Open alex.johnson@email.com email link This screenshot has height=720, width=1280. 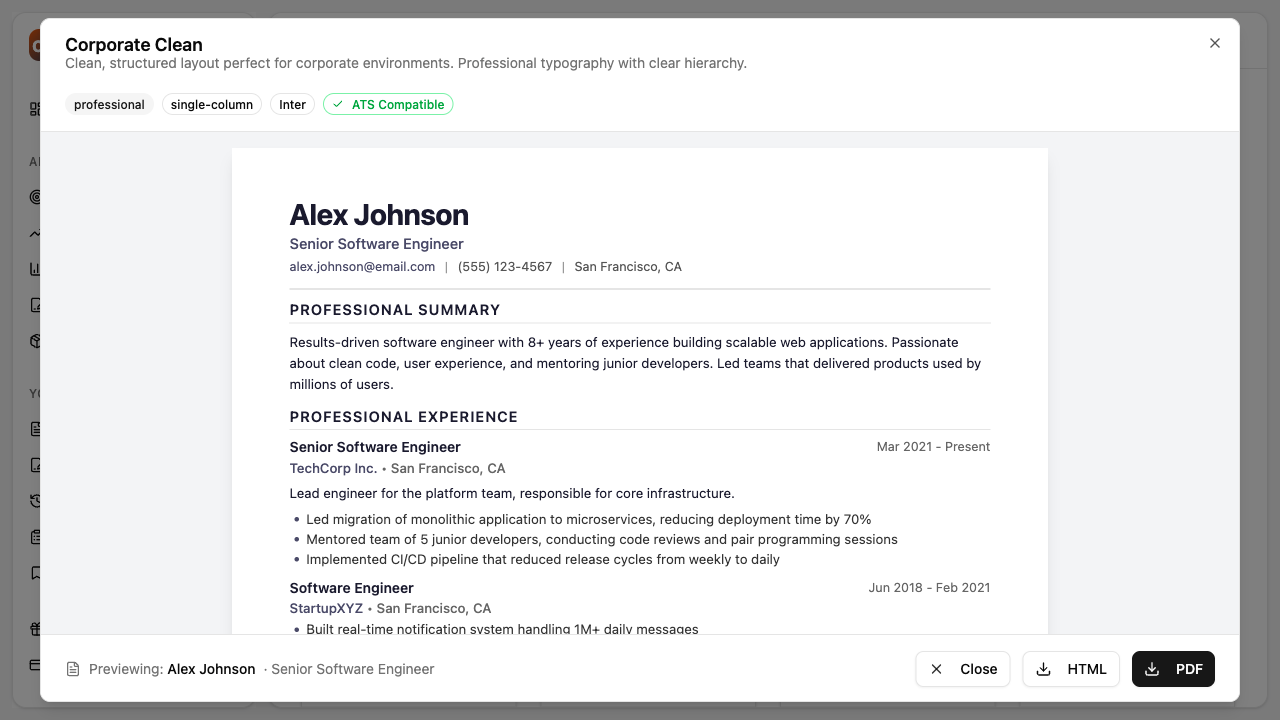click(x=362, y=266)
